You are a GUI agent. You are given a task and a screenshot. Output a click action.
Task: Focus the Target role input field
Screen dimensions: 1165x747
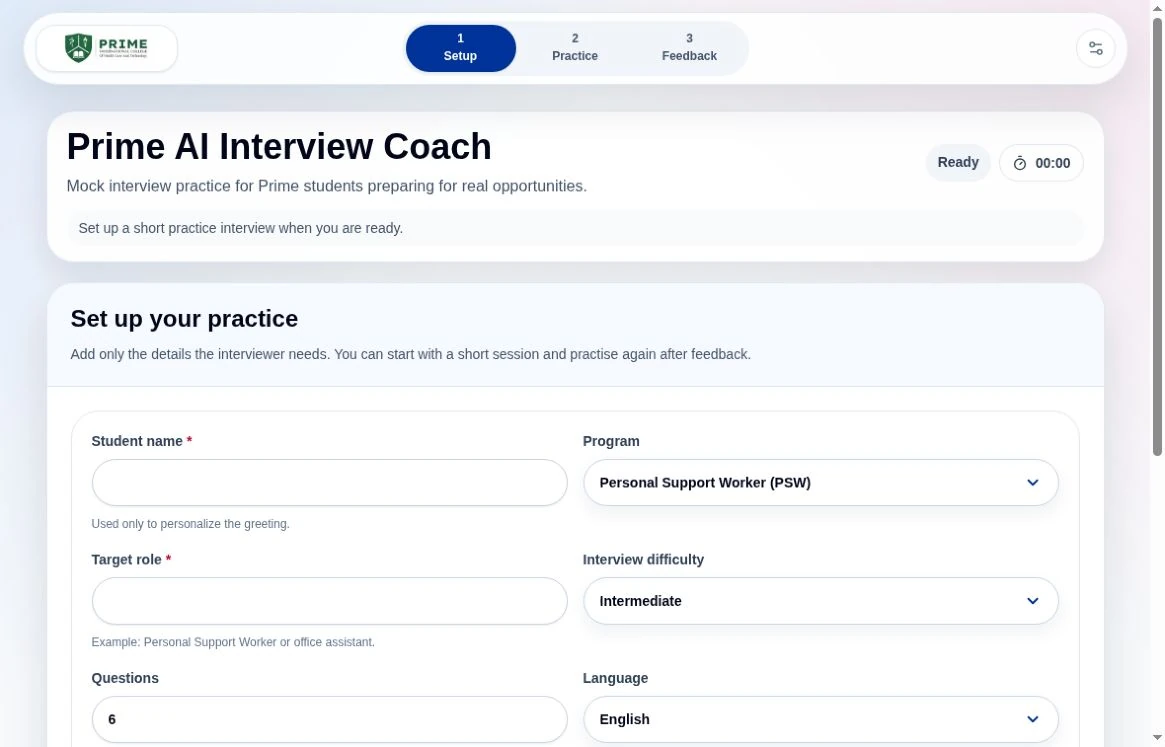point(329,601)
